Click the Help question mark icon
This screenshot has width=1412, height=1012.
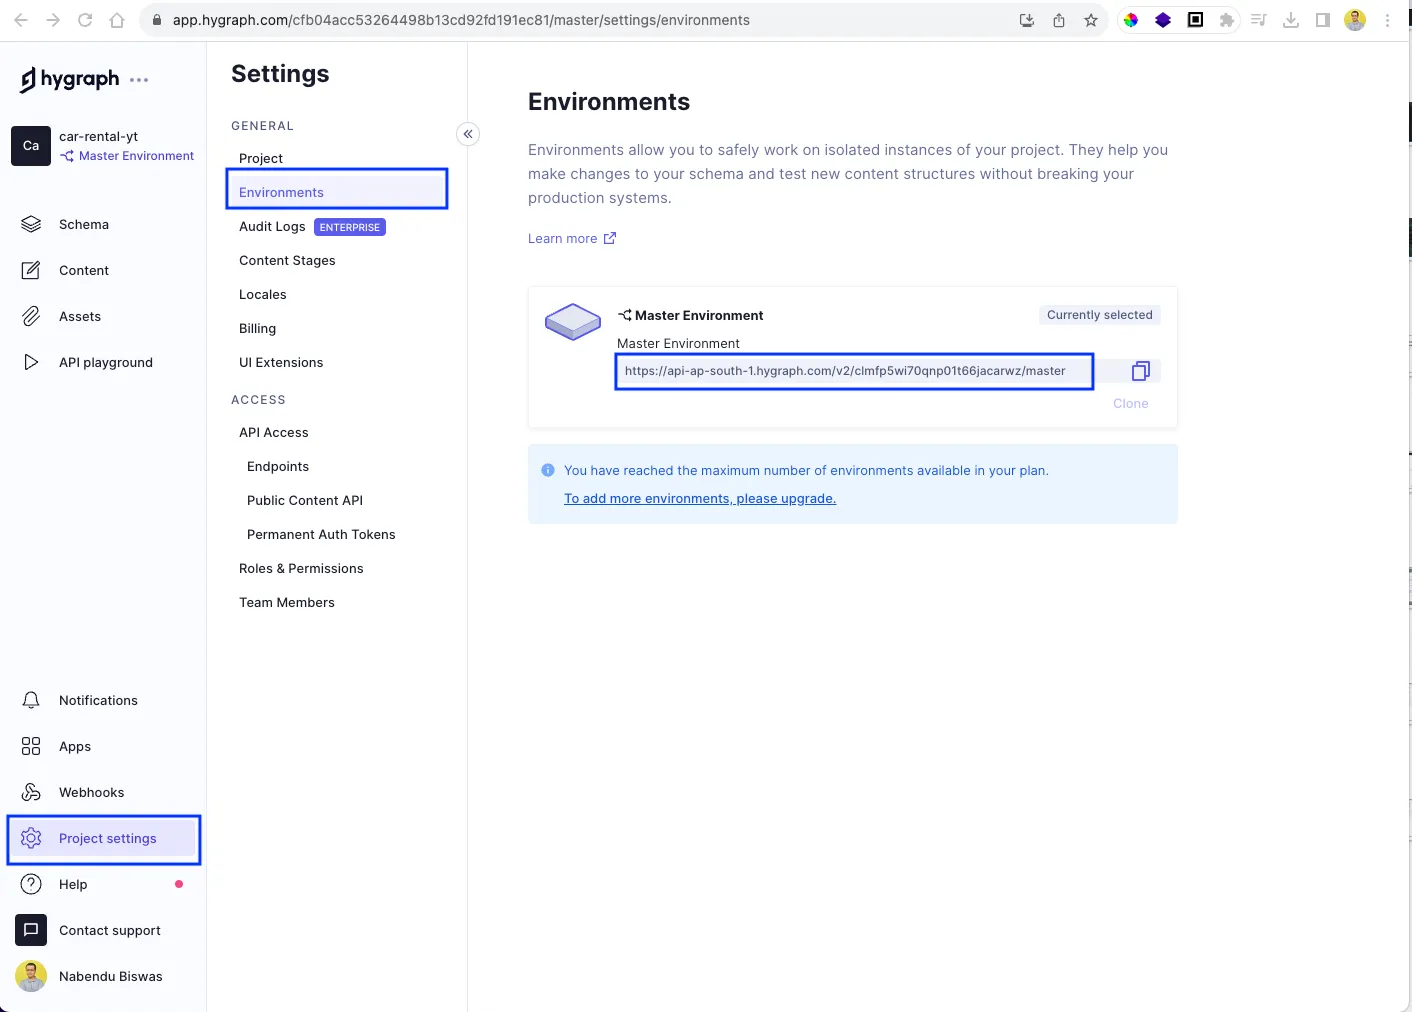pyautogui.click(x=31, y=884)
